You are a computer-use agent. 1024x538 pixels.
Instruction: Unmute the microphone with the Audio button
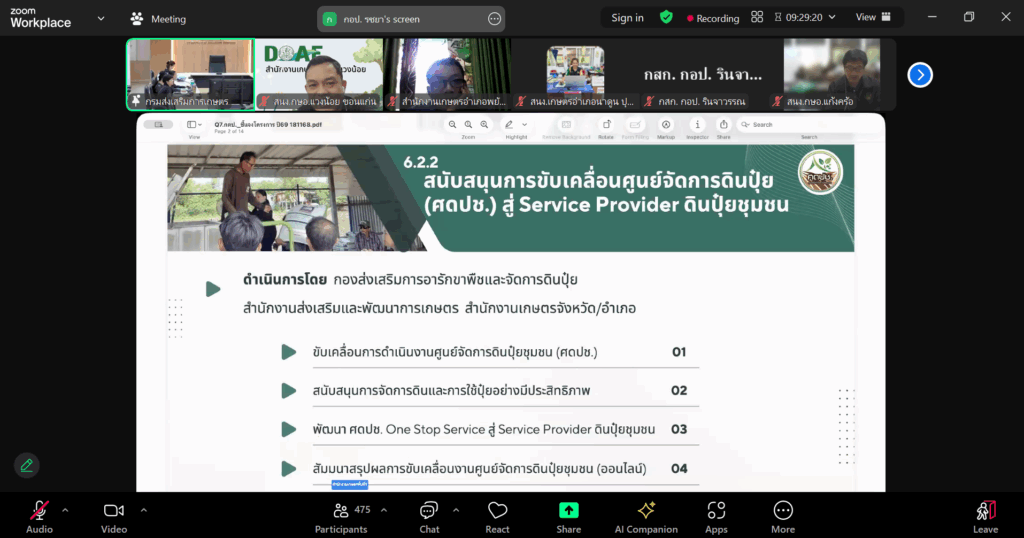[39, 516]
